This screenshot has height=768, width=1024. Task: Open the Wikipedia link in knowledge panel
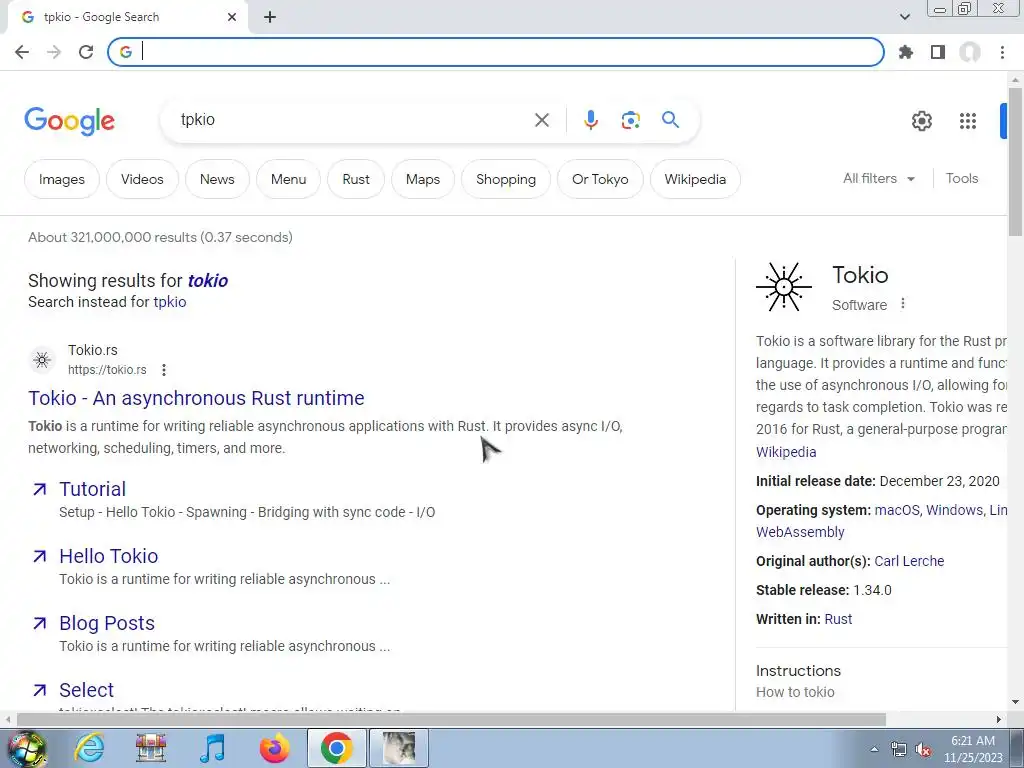[786, 452]
